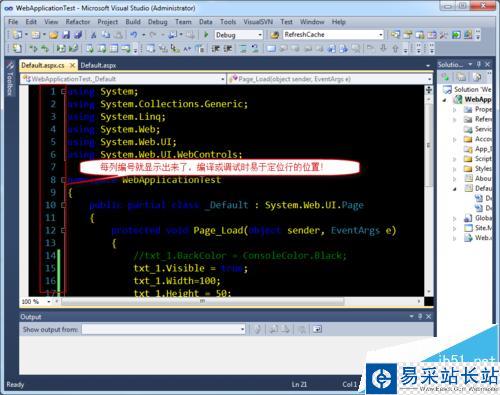Image resolution: width=500 pixels, height=395 pixels.
Task: Close the Default.aspx.cs tab
Action: pyautogui.click(x=72, y=65)
